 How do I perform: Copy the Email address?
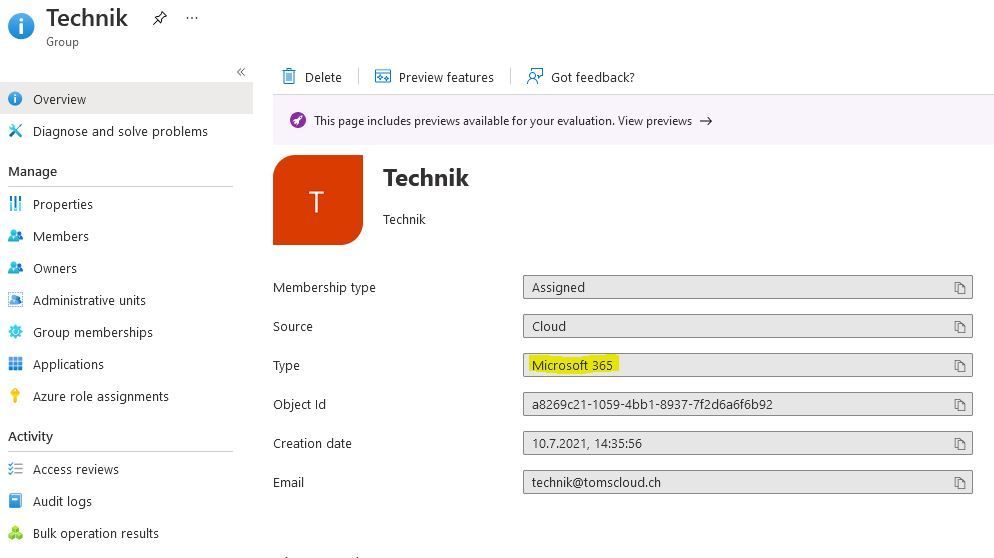[x=960, y=483]
